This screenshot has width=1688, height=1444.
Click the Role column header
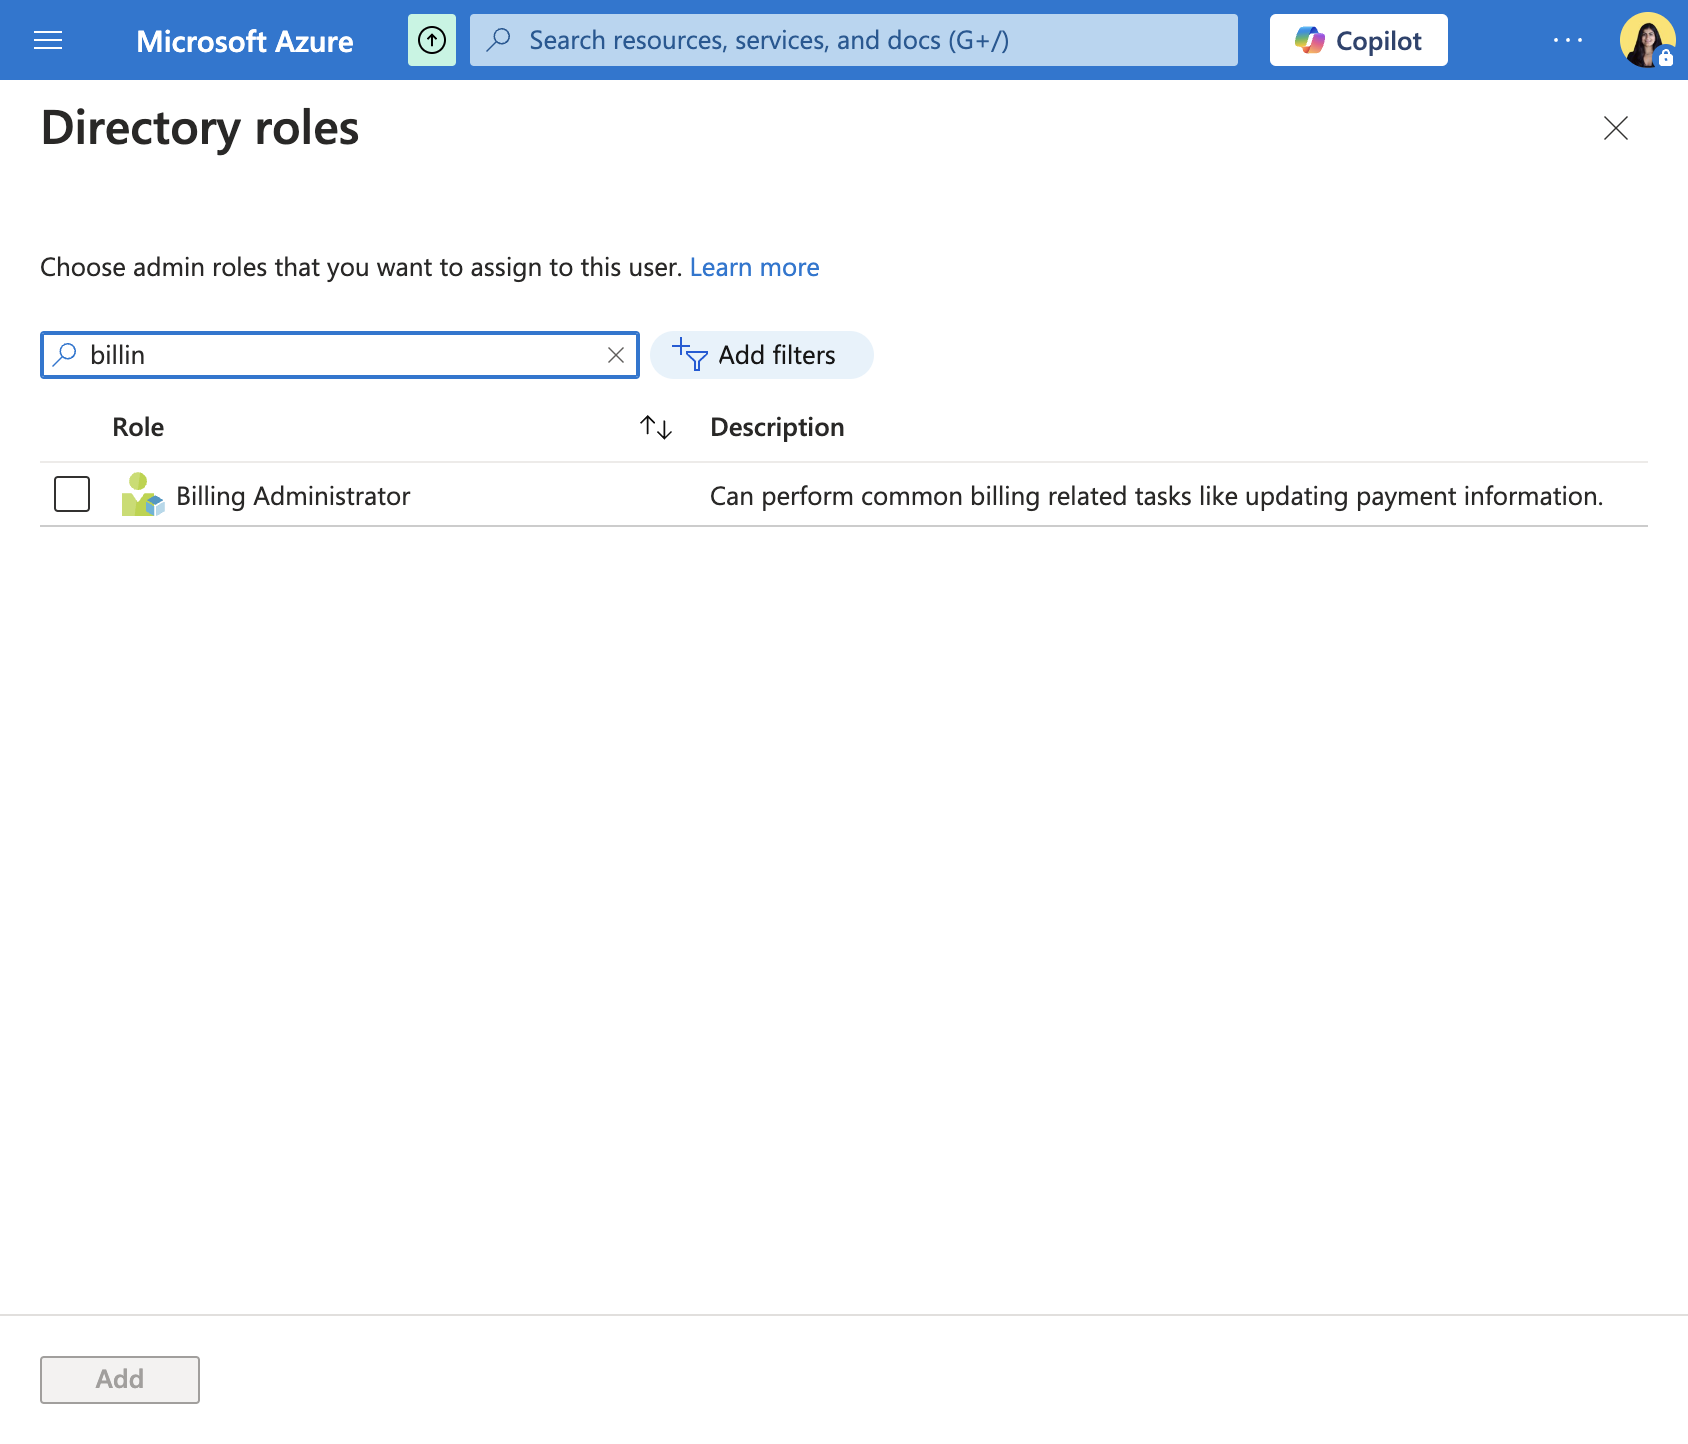coord(138,427)
